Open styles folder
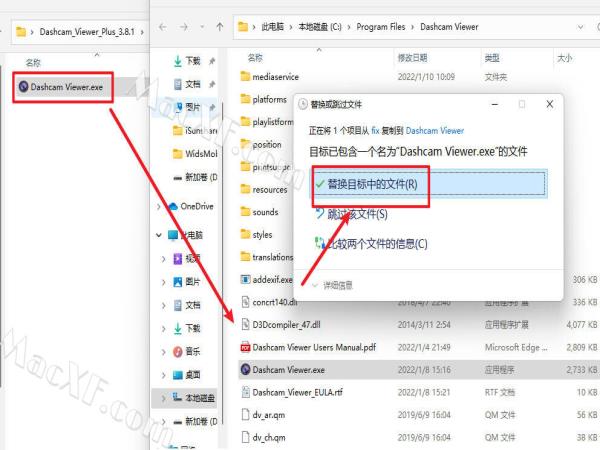The height and width of the screenshot is (450, 600). click(x=256, y=235)
